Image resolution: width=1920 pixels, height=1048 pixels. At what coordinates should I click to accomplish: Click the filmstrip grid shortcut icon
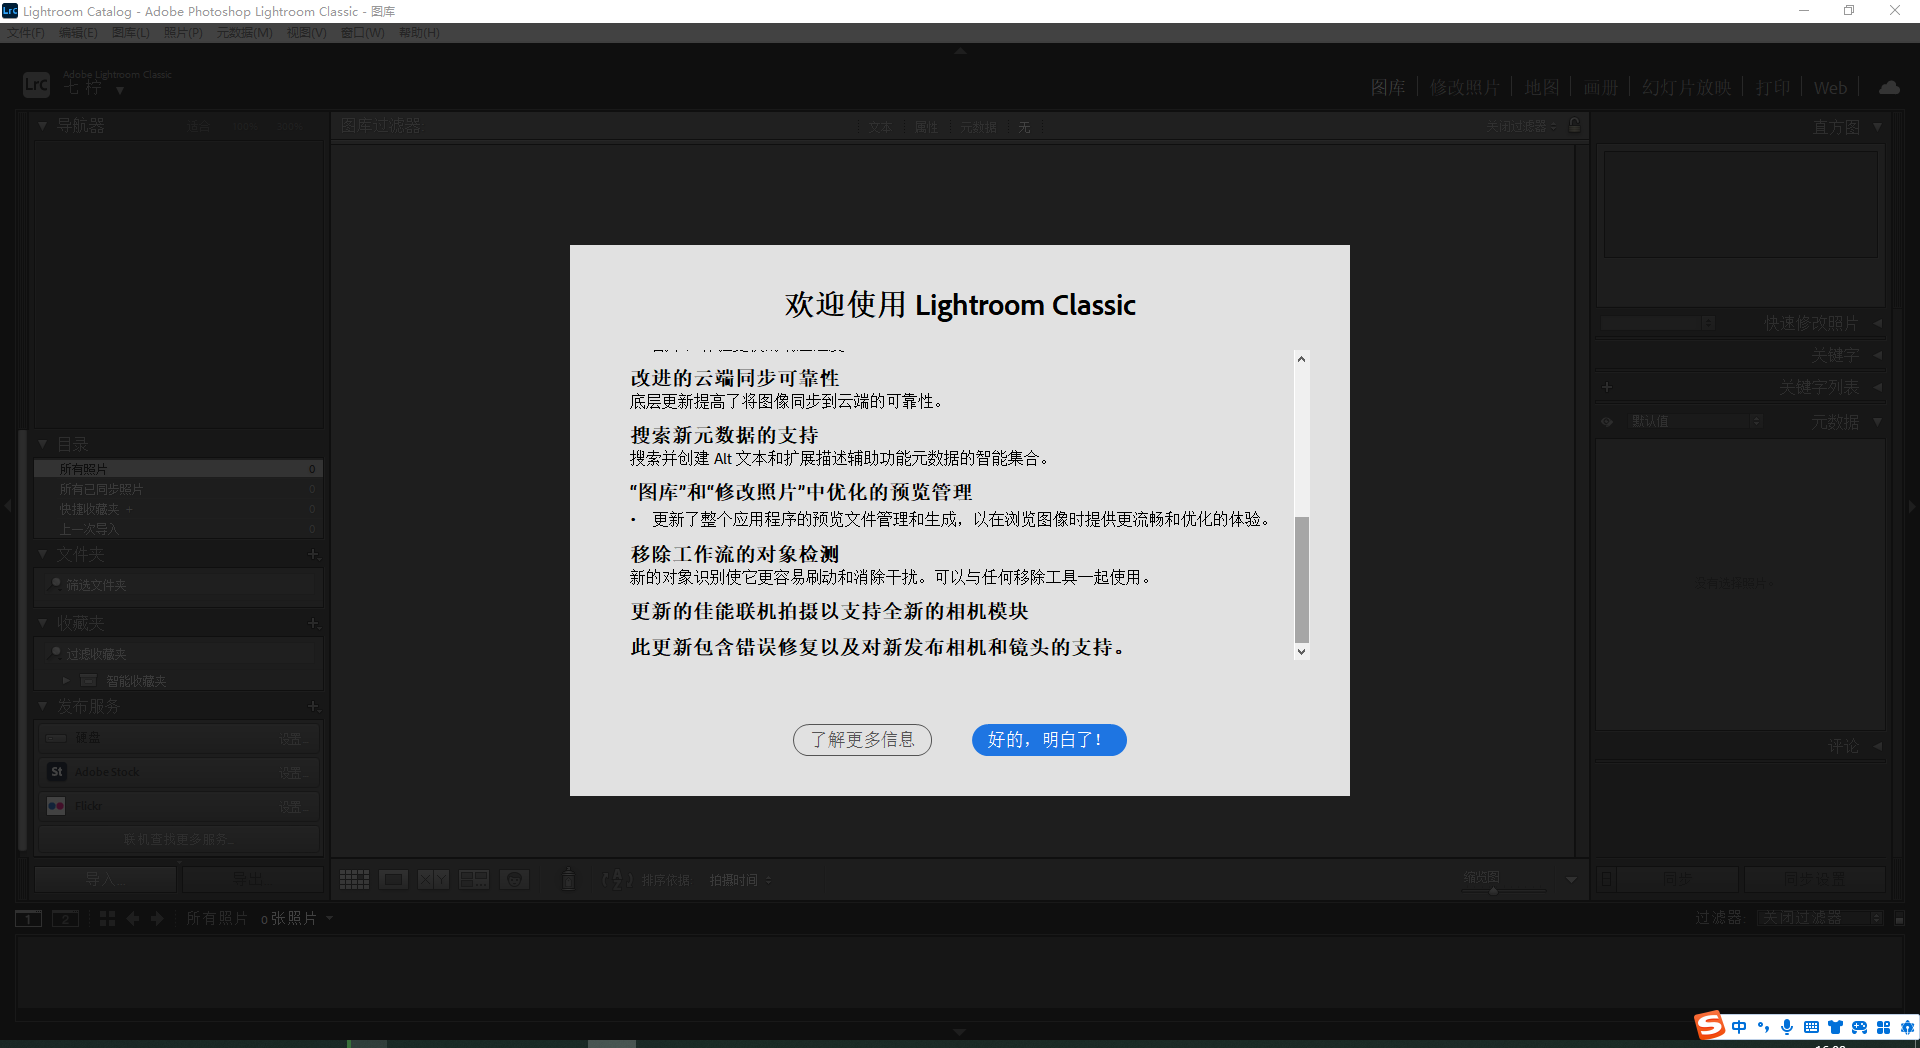(107, 918)
